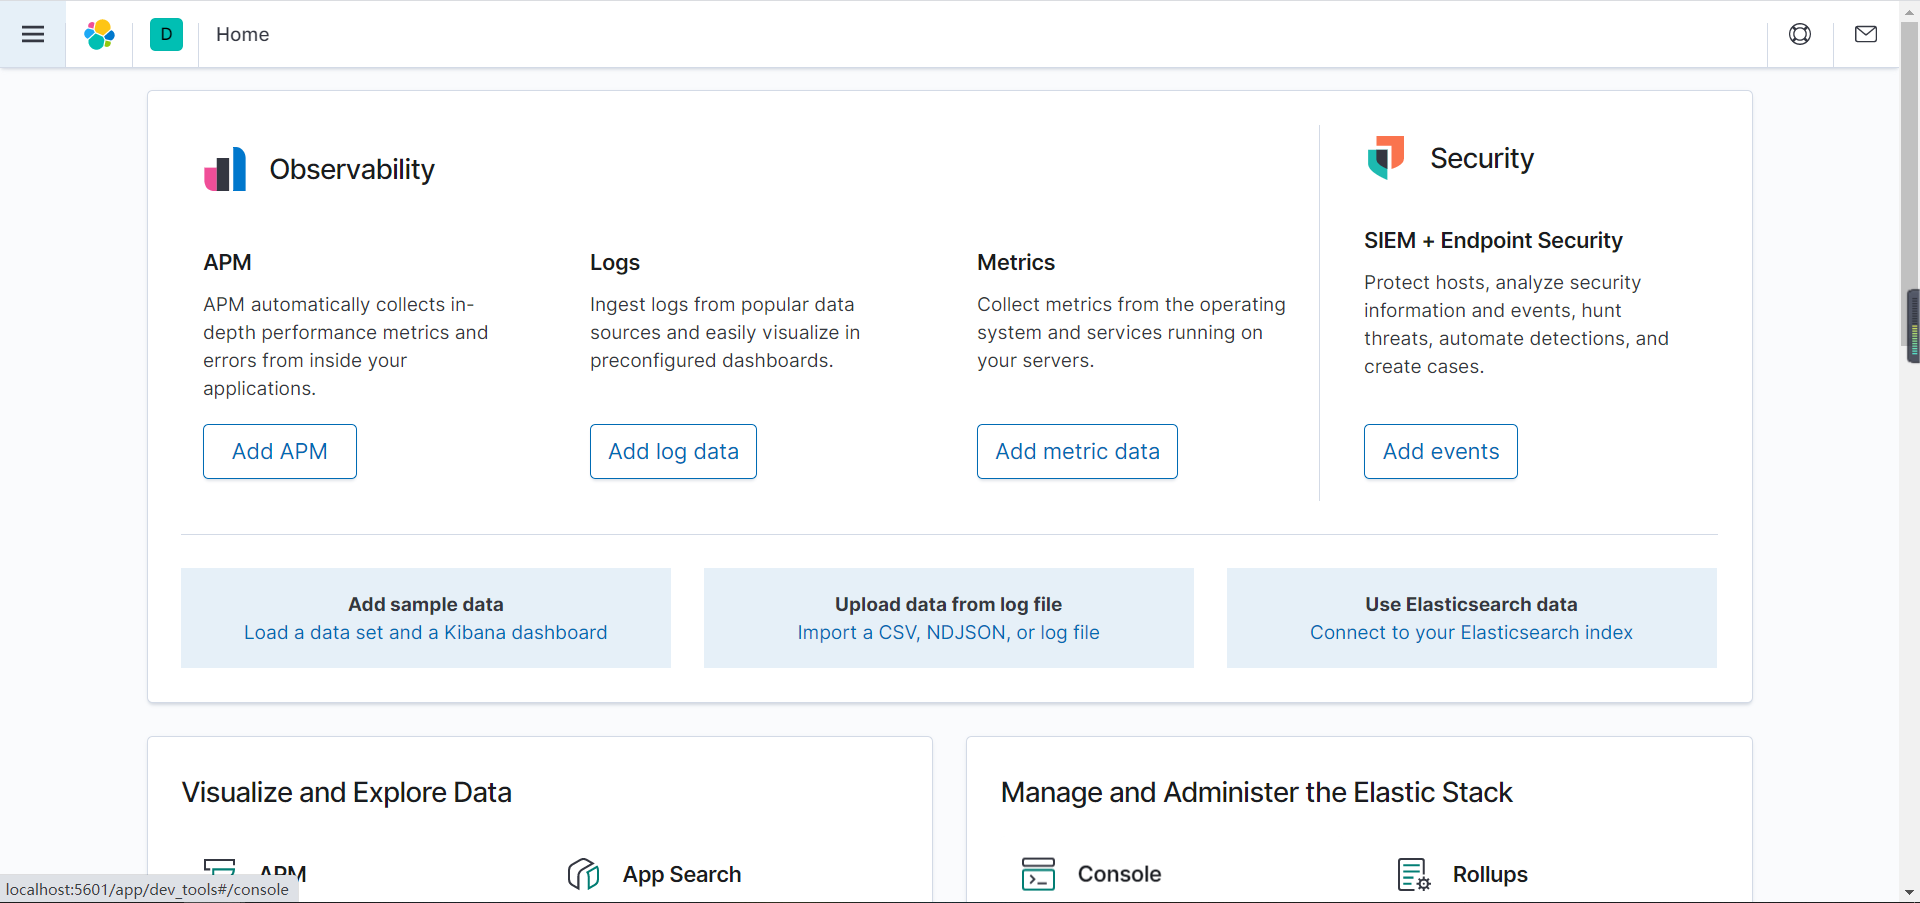Click the Upload data from log file heading

click(x=949, y=604)
